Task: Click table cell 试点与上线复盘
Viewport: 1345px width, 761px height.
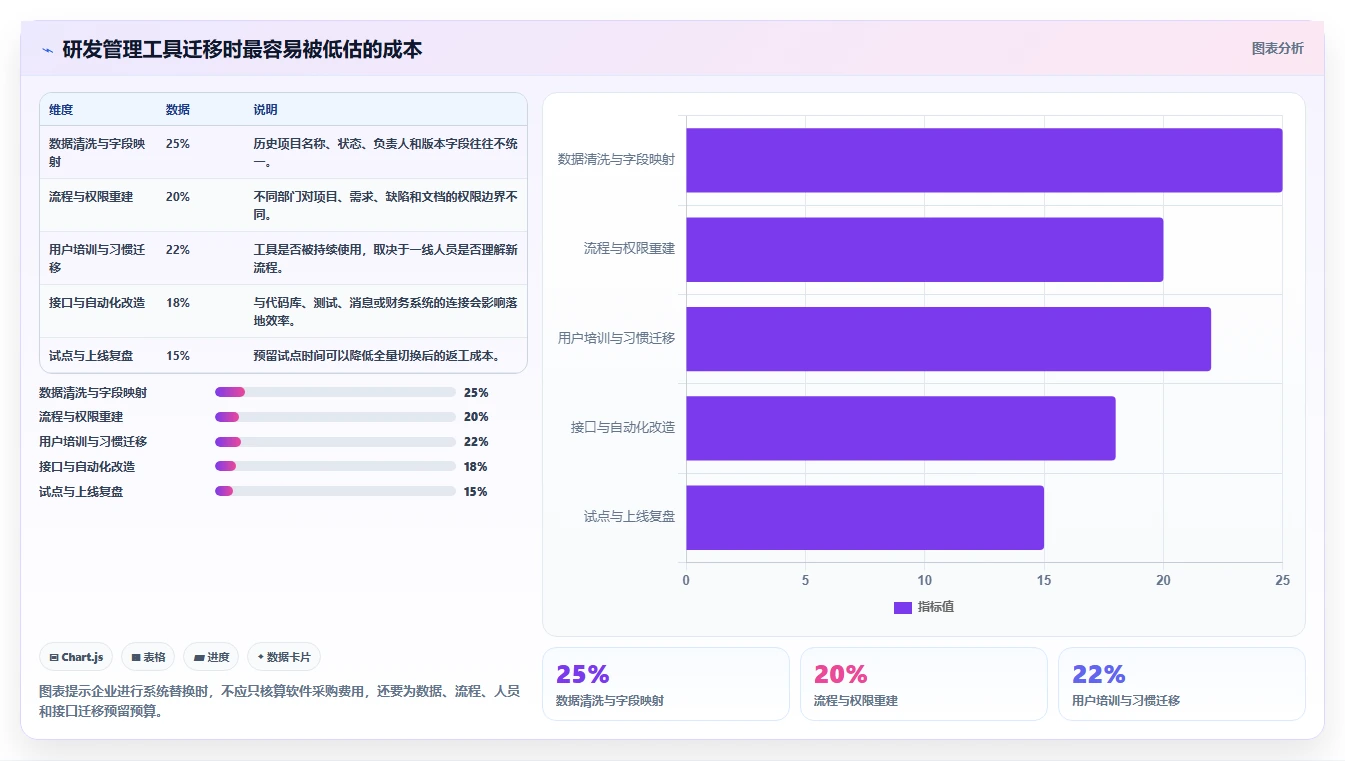Action: [91, 356]
